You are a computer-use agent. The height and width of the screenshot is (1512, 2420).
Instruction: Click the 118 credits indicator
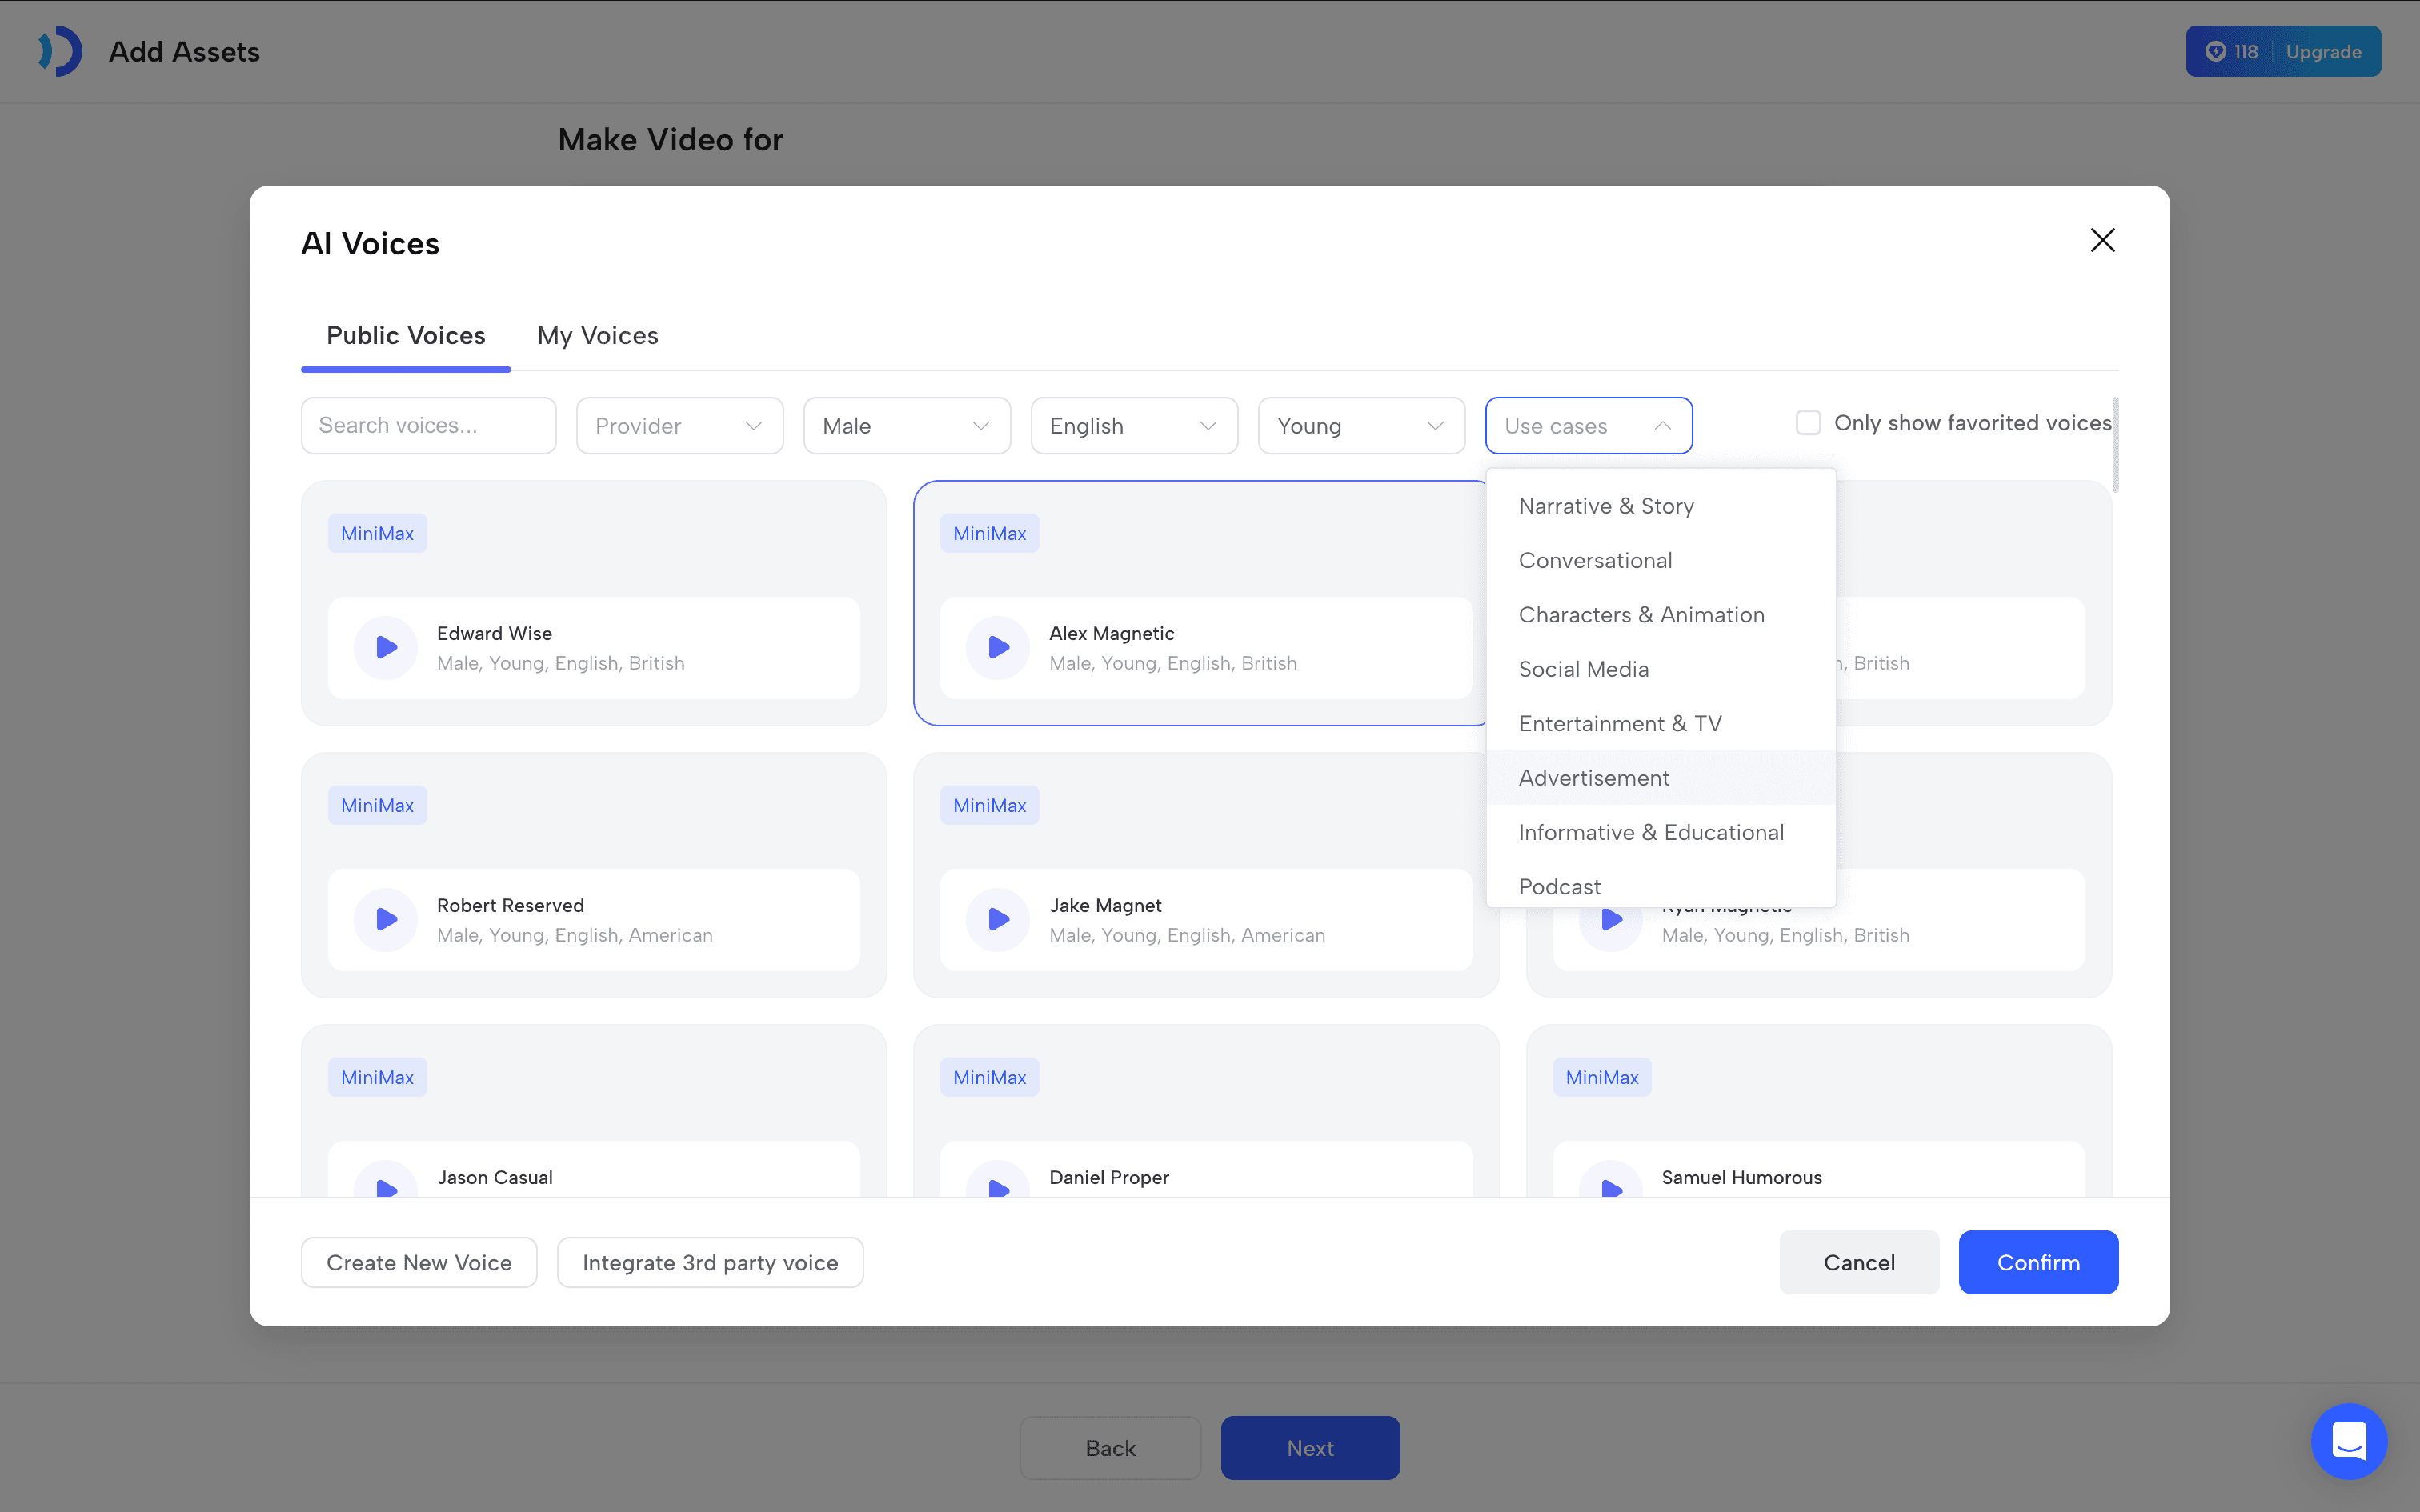pos(2232,52)
